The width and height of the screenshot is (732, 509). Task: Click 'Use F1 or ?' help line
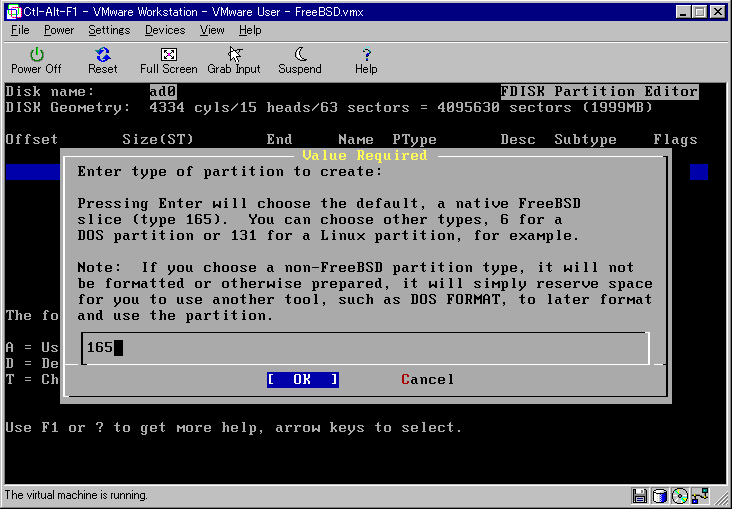point(234,428)
